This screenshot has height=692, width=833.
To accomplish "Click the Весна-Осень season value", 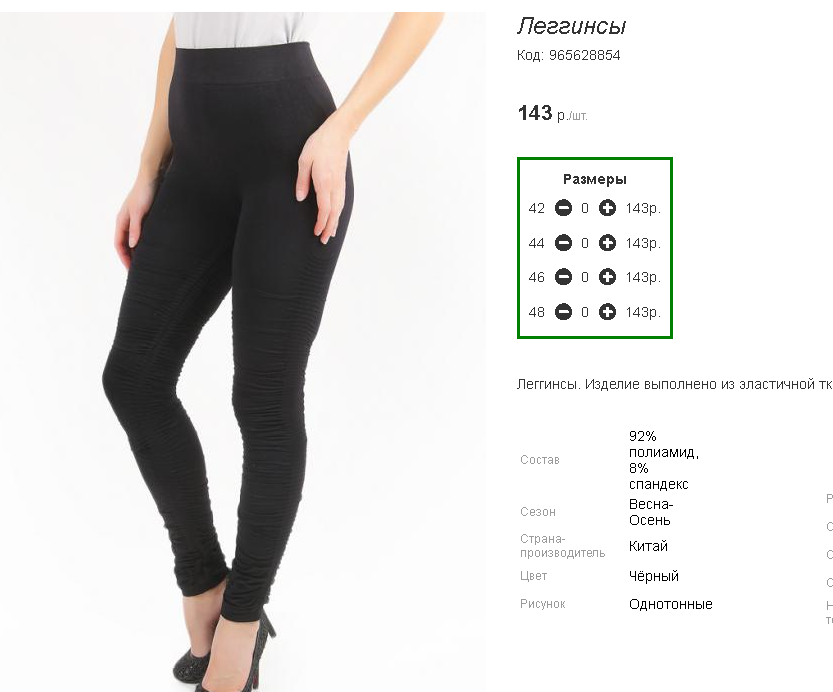I will point(651,512).
